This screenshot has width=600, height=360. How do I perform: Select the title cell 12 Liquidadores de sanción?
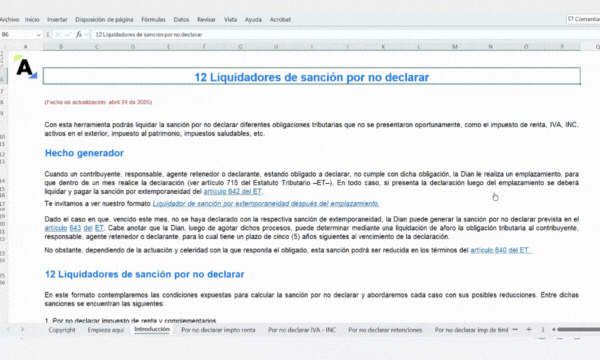(311, 76)
